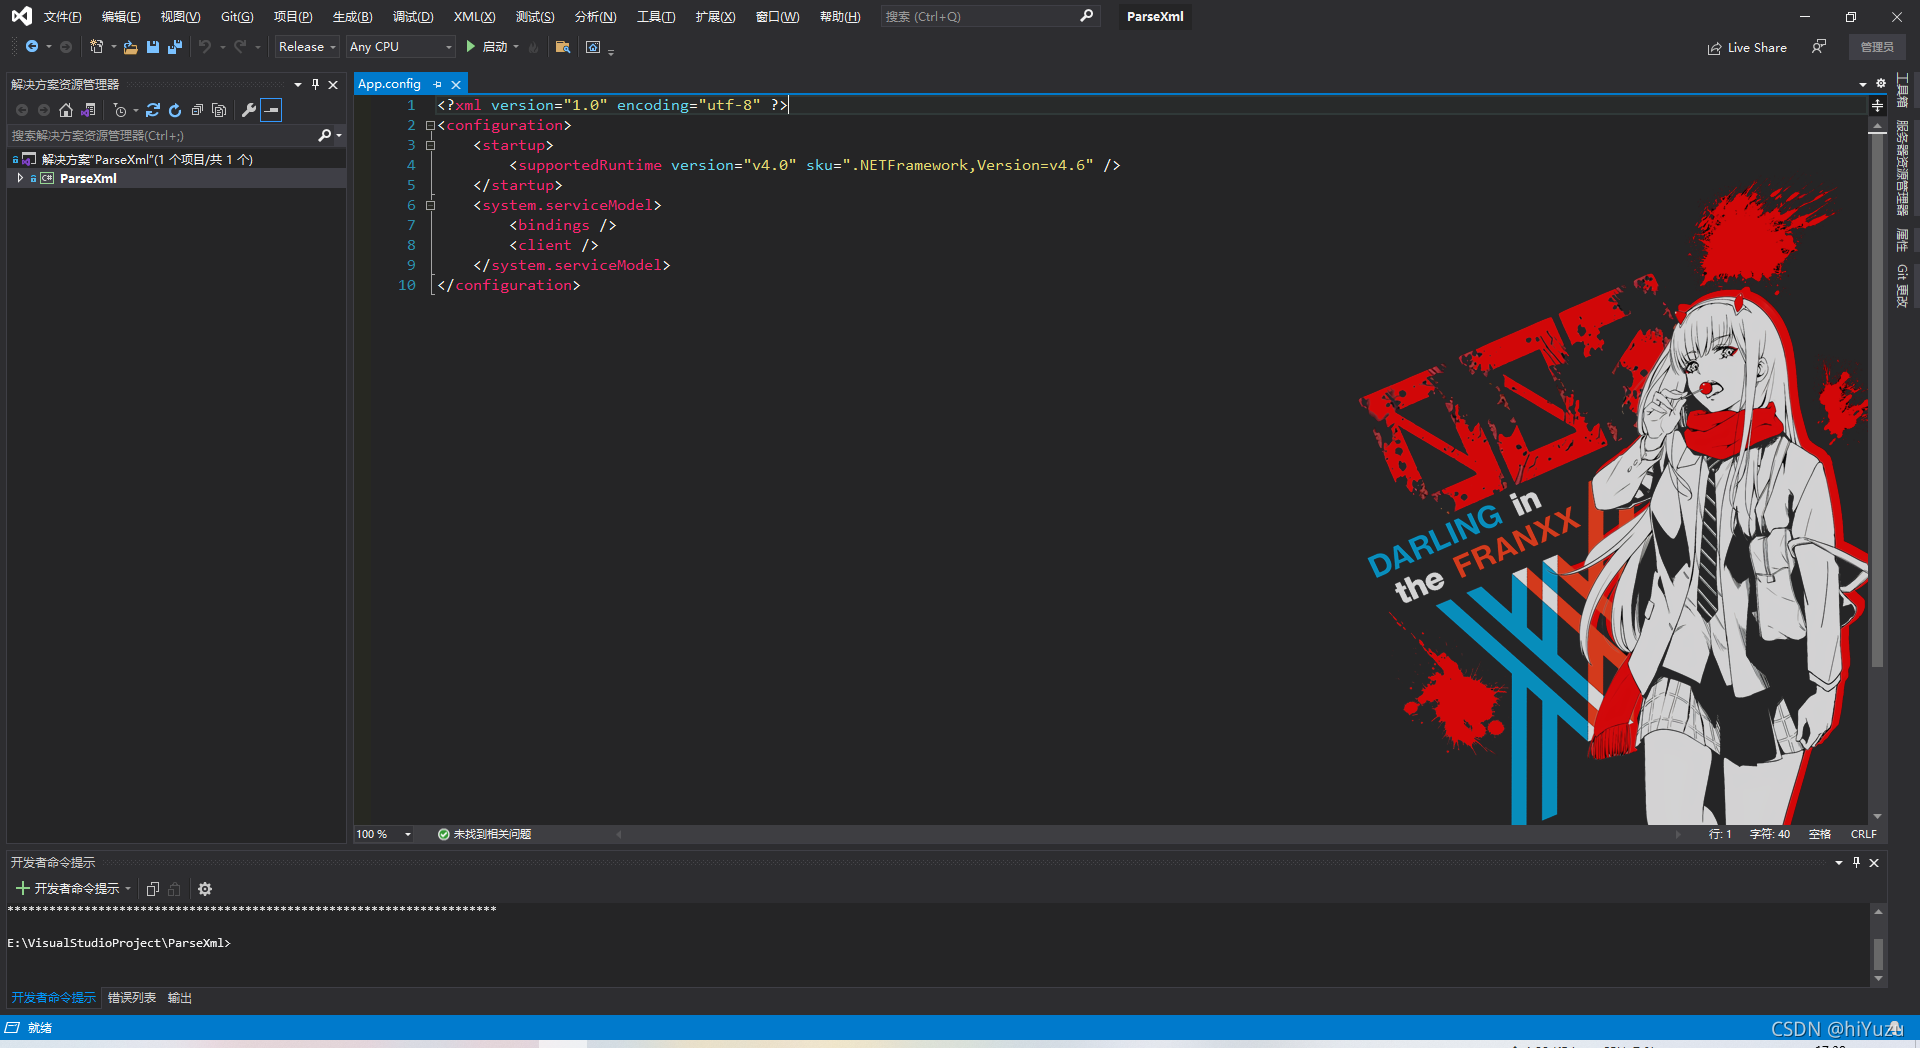
Task: Collapse the configuration XML node outline box
Action: tap(430, 126)
